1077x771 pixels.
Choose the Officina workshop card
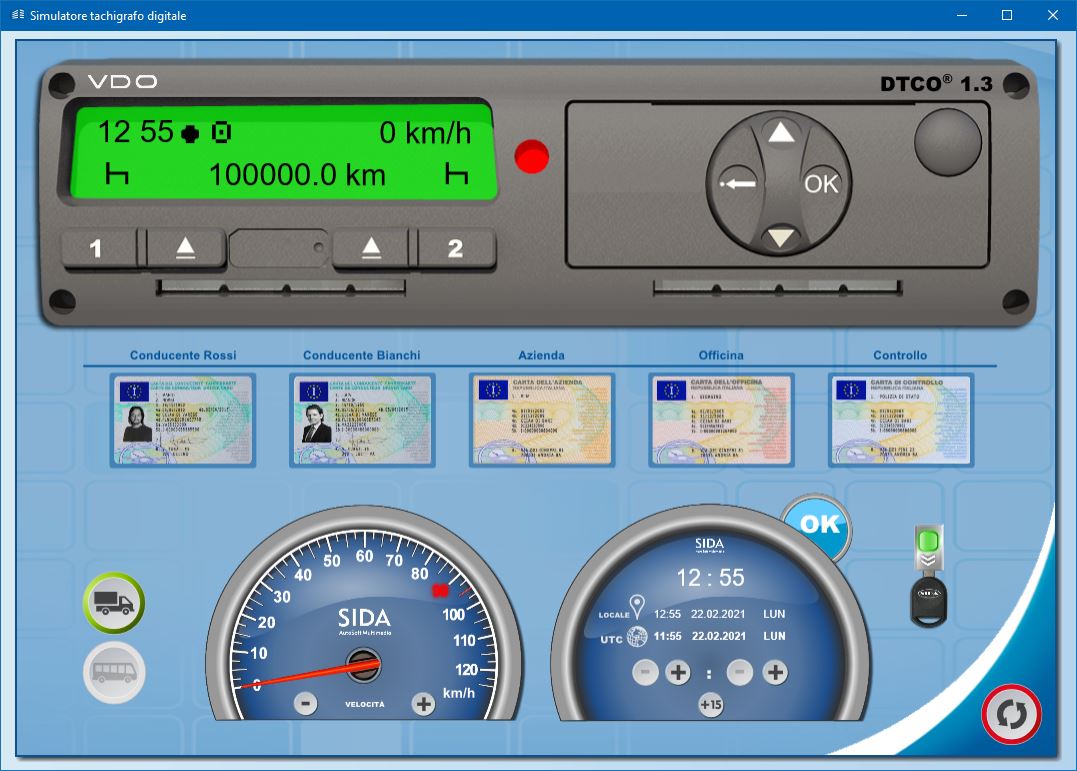point(721,419)
